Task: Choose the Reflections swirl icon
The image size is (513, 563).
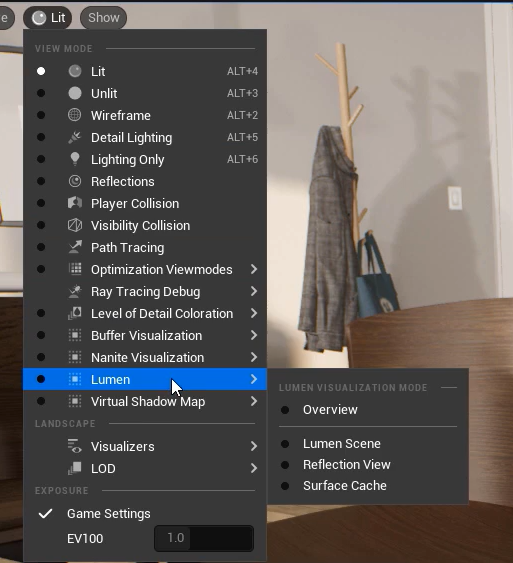Action: coord(75,181)
